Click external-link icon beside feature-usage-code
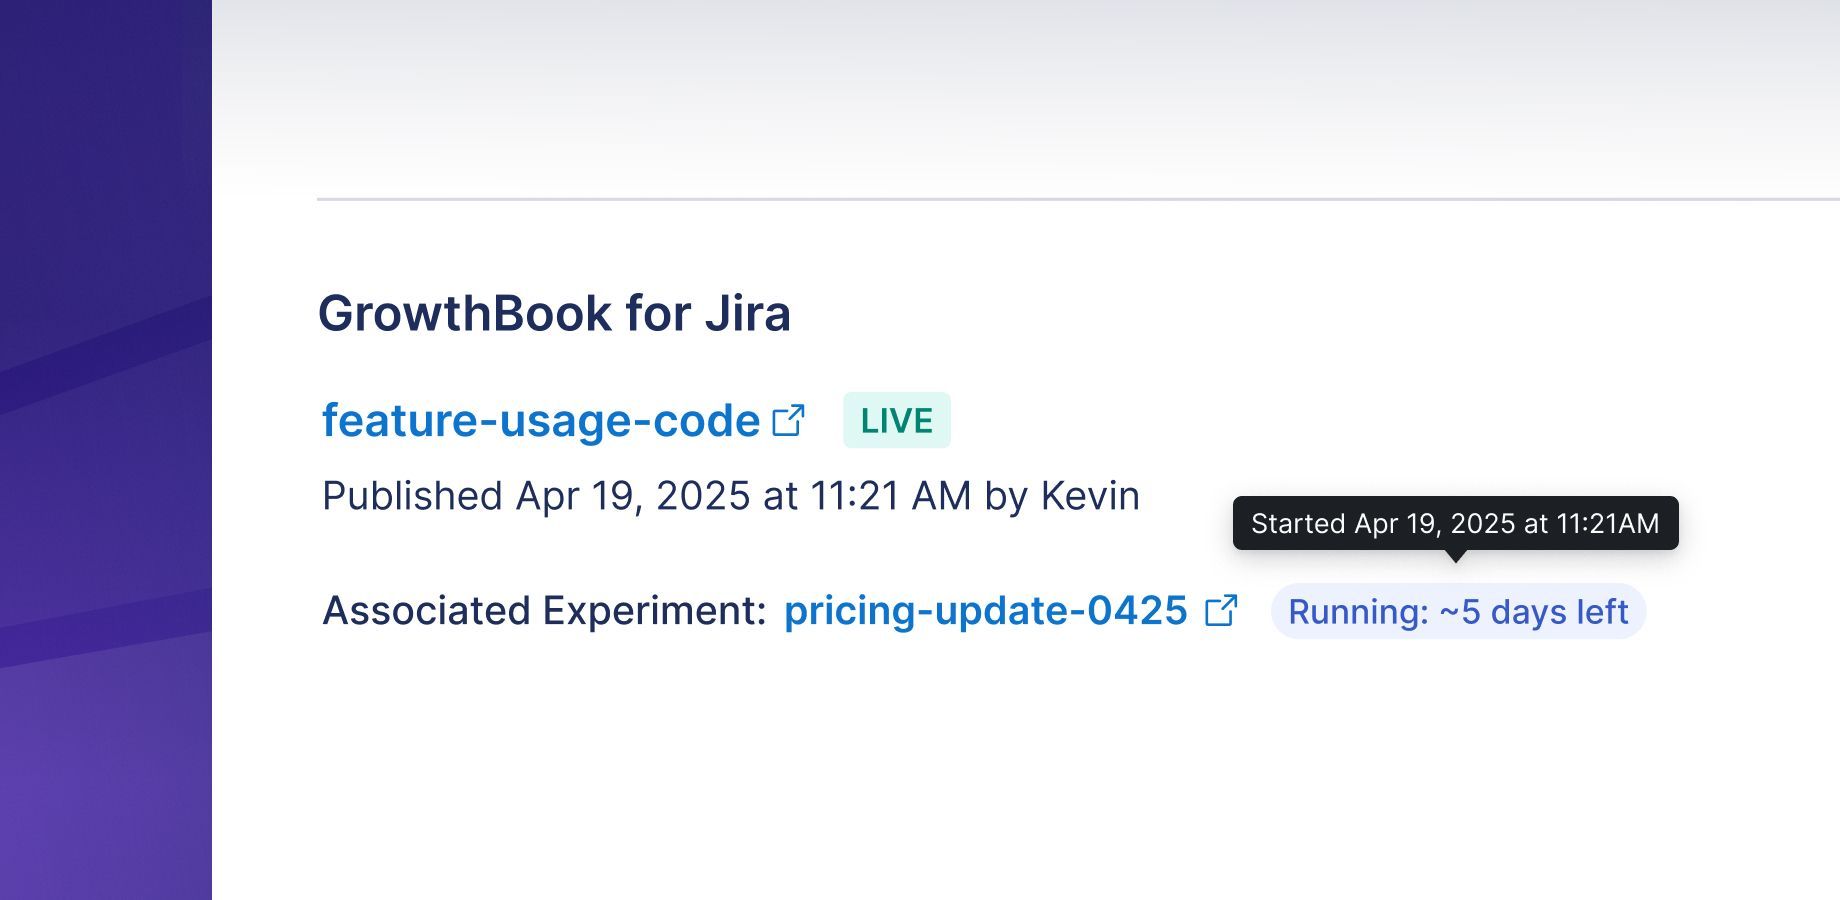The height and width of the screenshot is (900, 1840). [788, 421]
